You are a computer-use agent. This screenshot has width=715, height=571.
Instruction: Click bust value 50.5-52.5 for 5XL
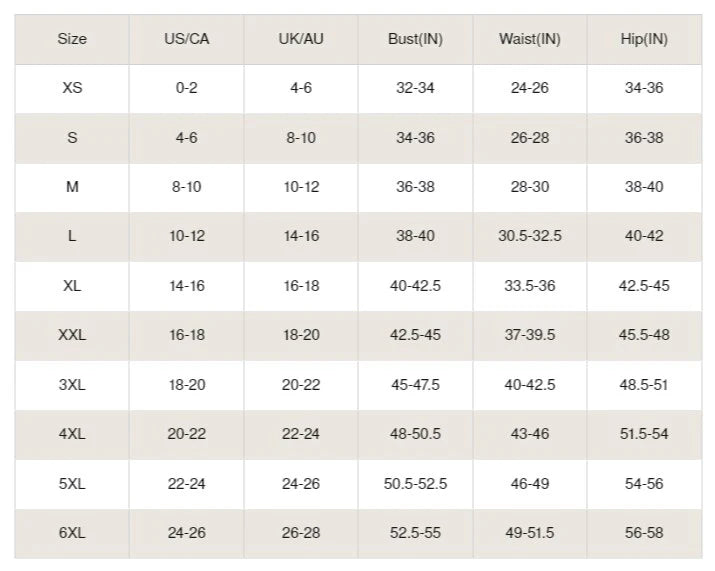[x=415, y=484]
